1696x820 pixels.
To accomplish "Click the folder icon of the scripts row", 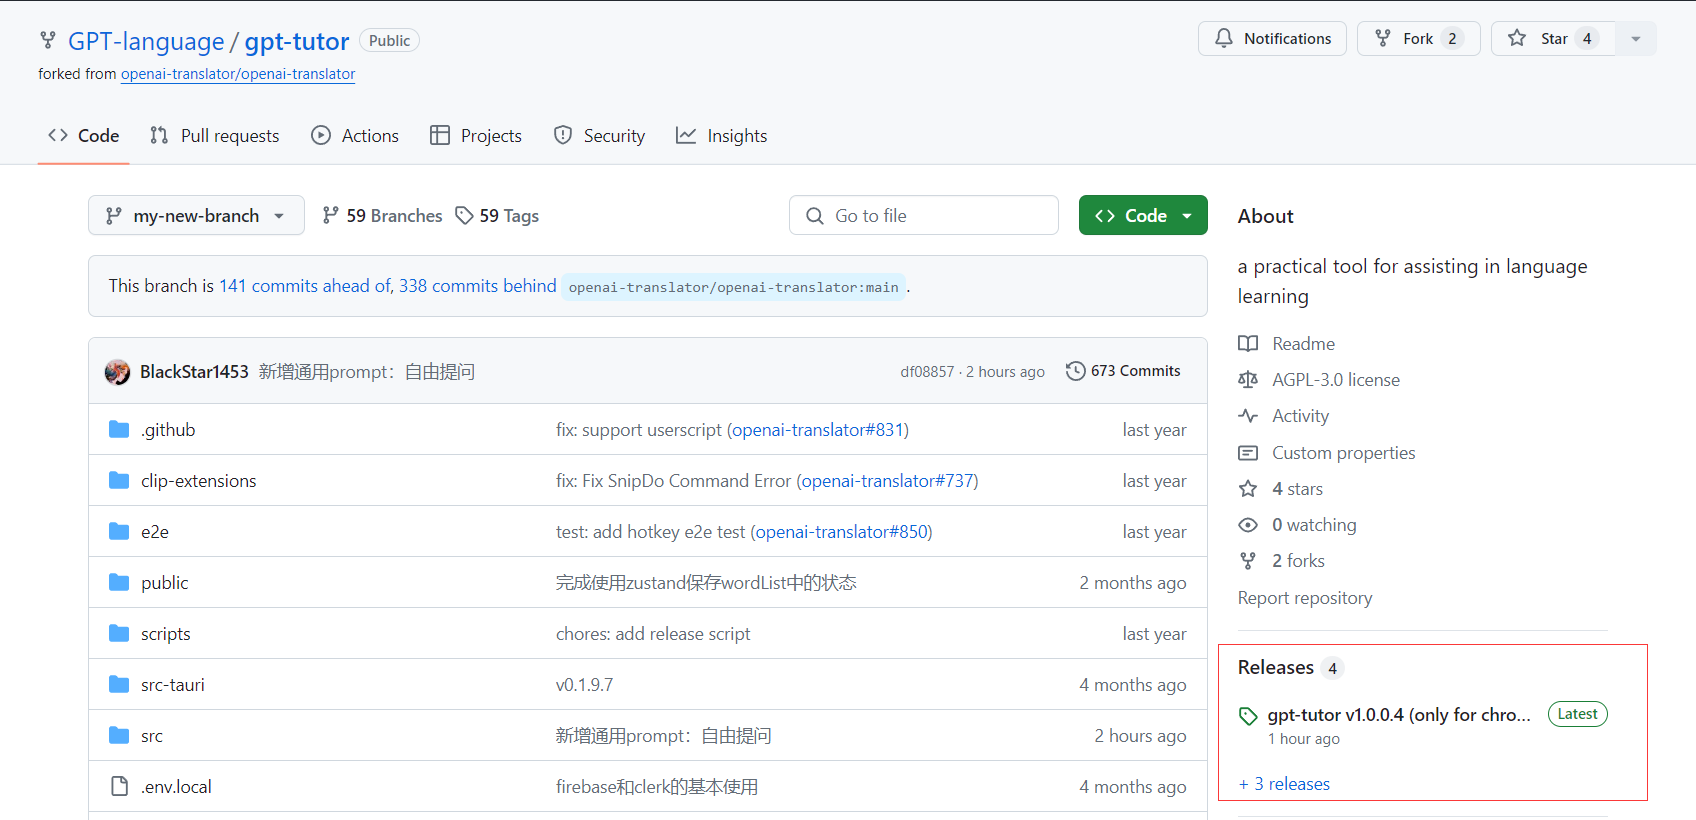I will tap(119, 633).
